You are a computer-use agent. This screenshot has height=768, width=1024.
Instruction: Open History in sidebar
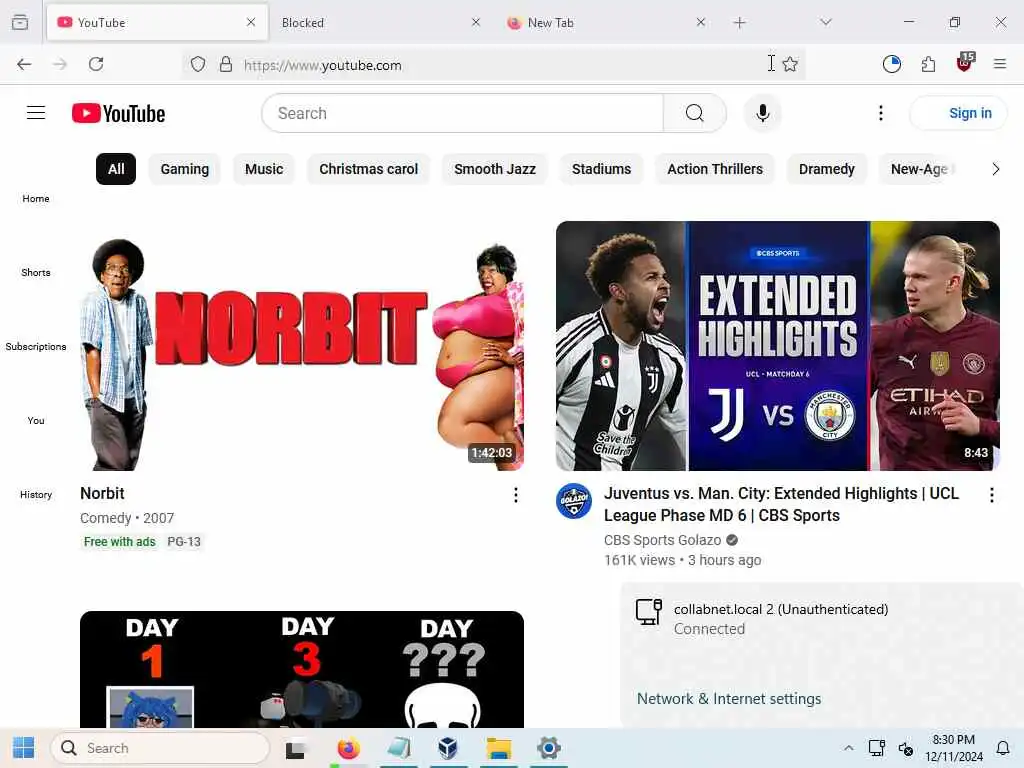coord(36,494)
